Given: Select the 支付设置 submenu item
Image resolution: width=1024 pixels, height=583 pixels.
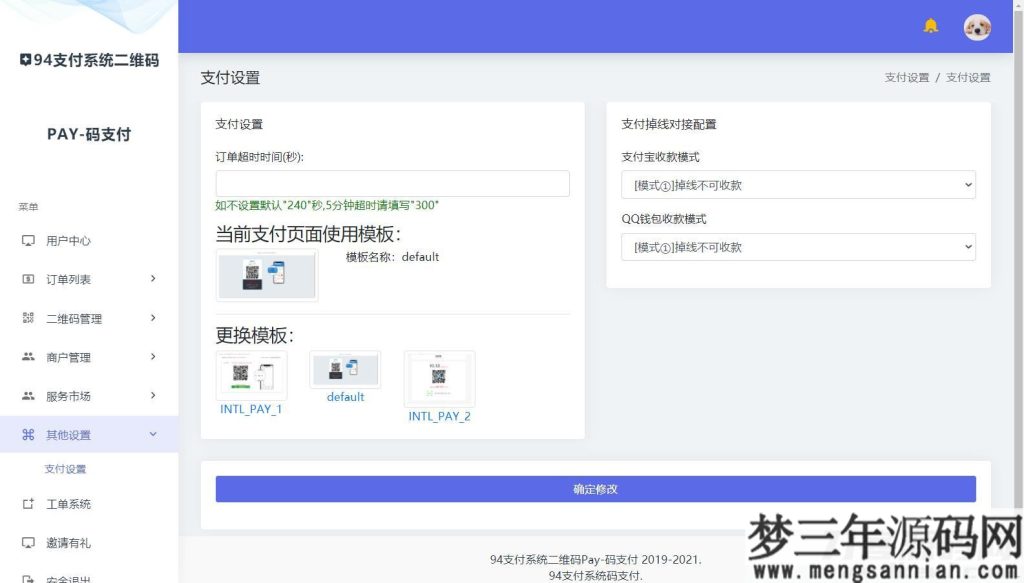Looking at the screenshot, I should (x=68, y=468).
